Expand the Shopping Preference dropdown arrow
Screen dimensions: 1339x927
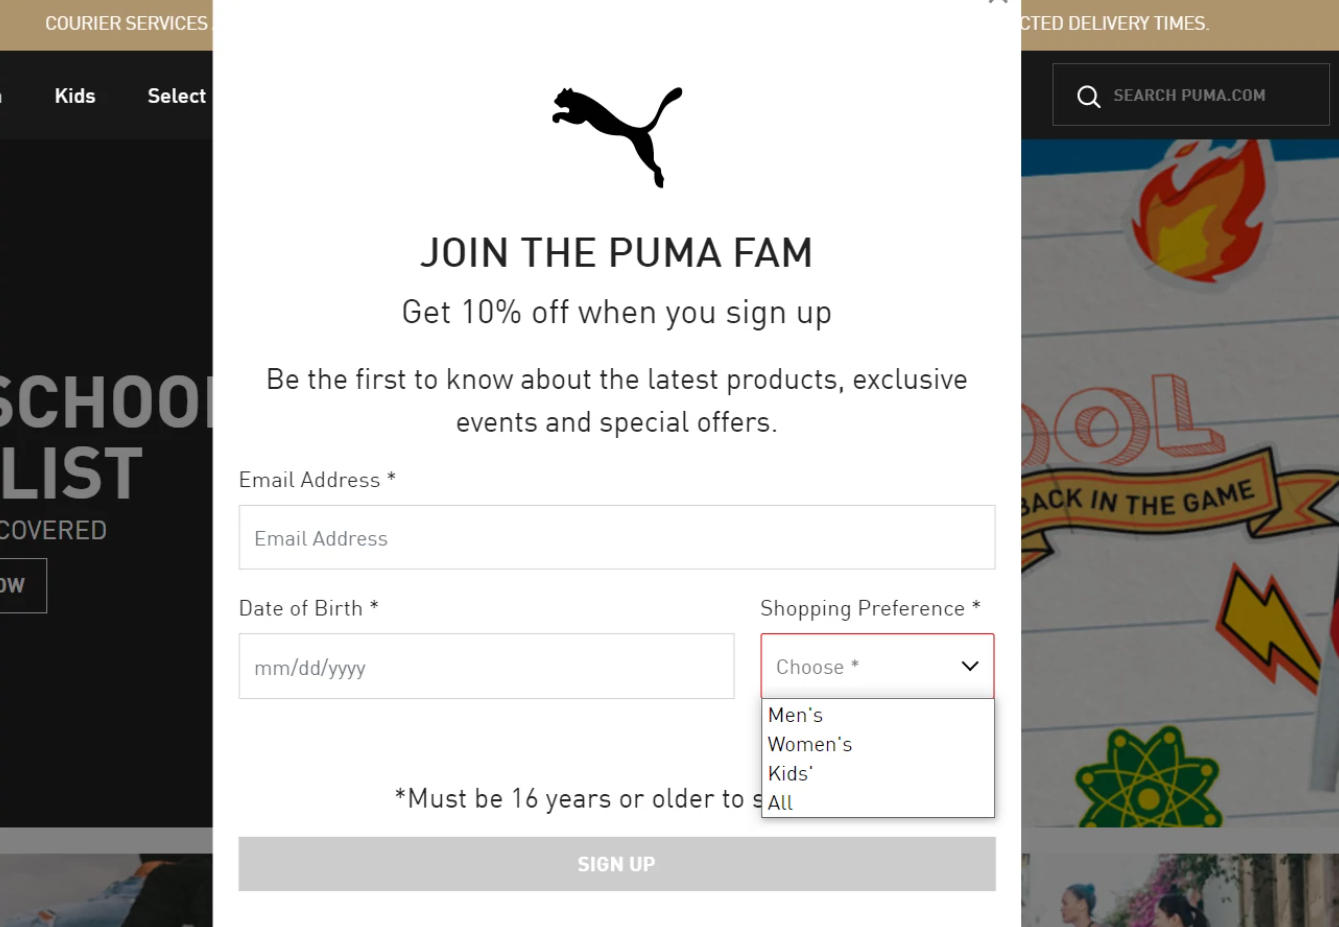969,666
